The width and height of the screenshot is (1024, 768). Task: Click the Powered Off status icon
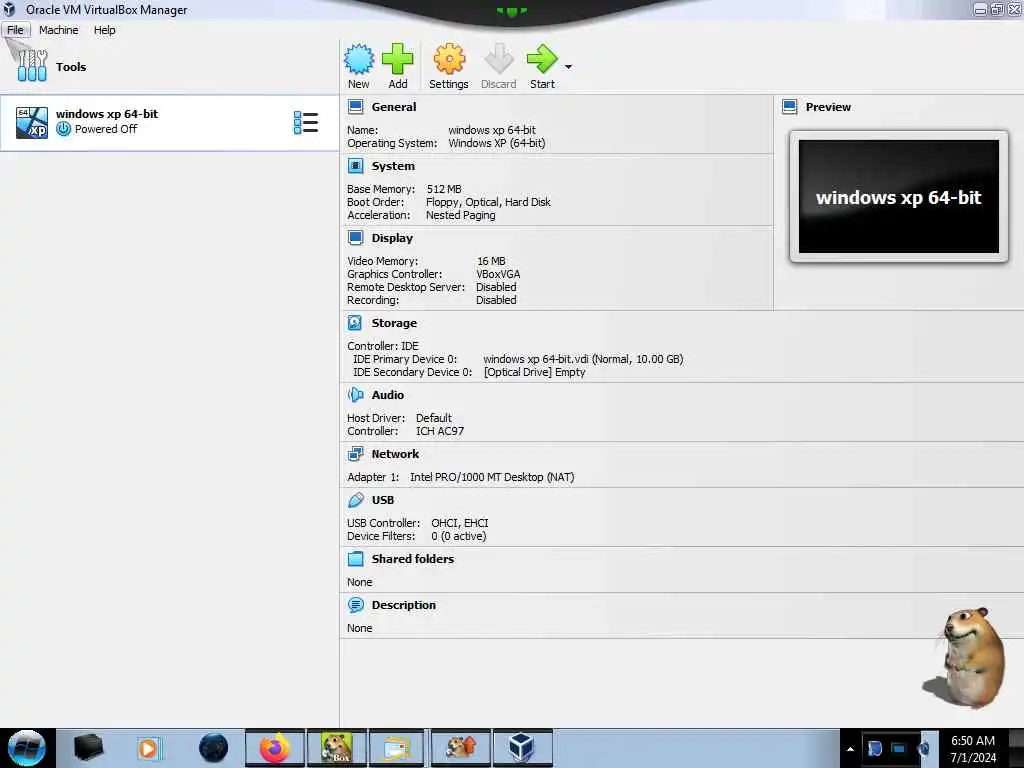(x=63, y=129)
